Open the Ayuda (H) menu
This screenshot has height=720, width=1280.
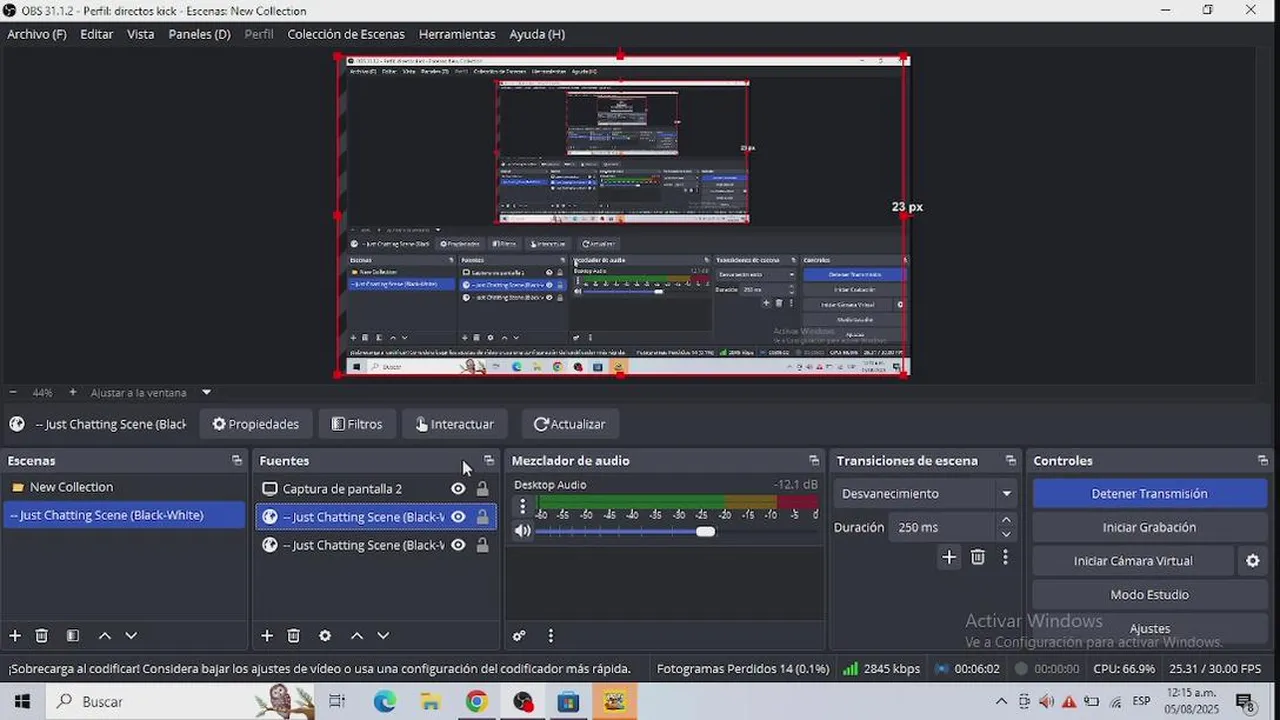[x=537, y=34]
